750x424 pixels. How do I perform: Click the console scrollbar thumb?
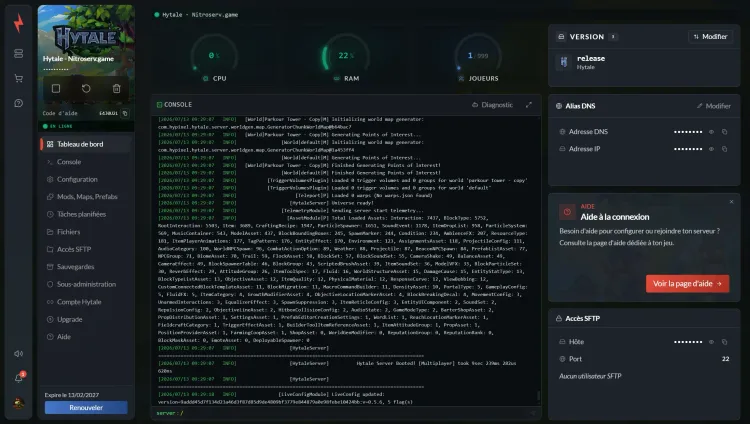click(x=539, y=395)
